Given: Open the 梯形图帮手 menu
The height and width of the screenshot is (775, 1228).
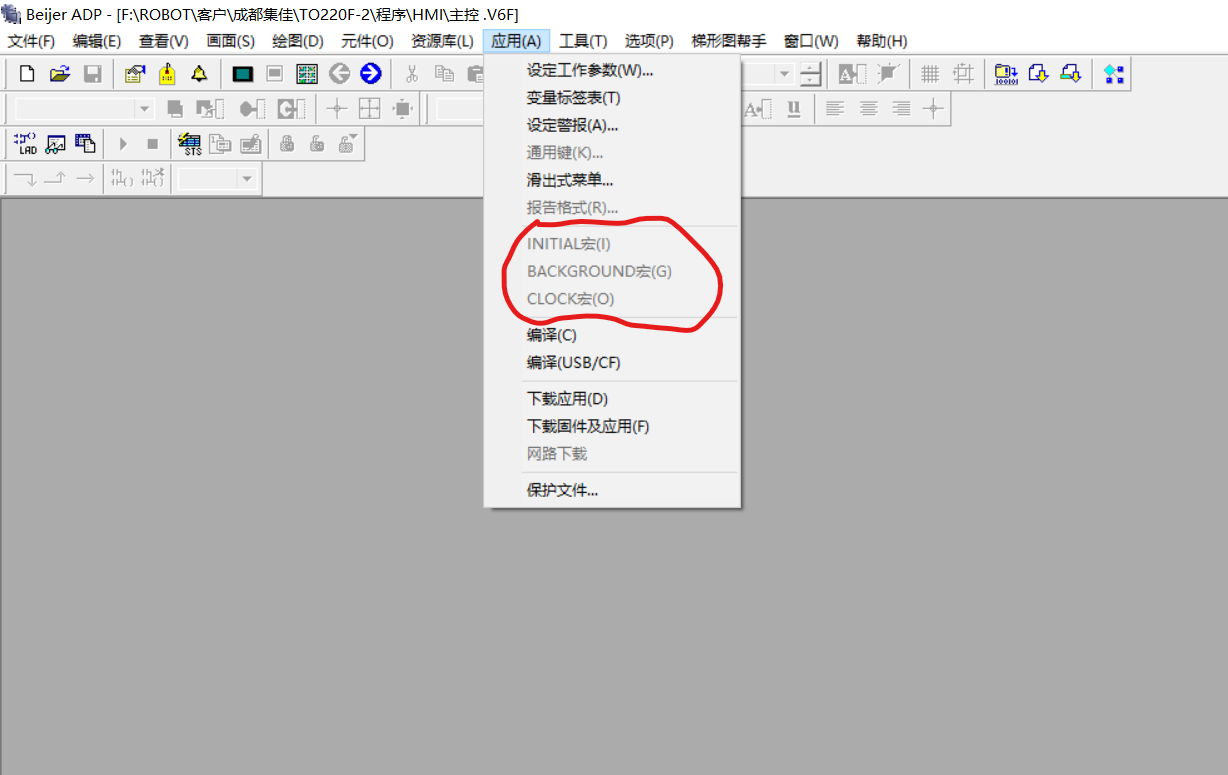Looking at the screenshot, I should 728,41.
